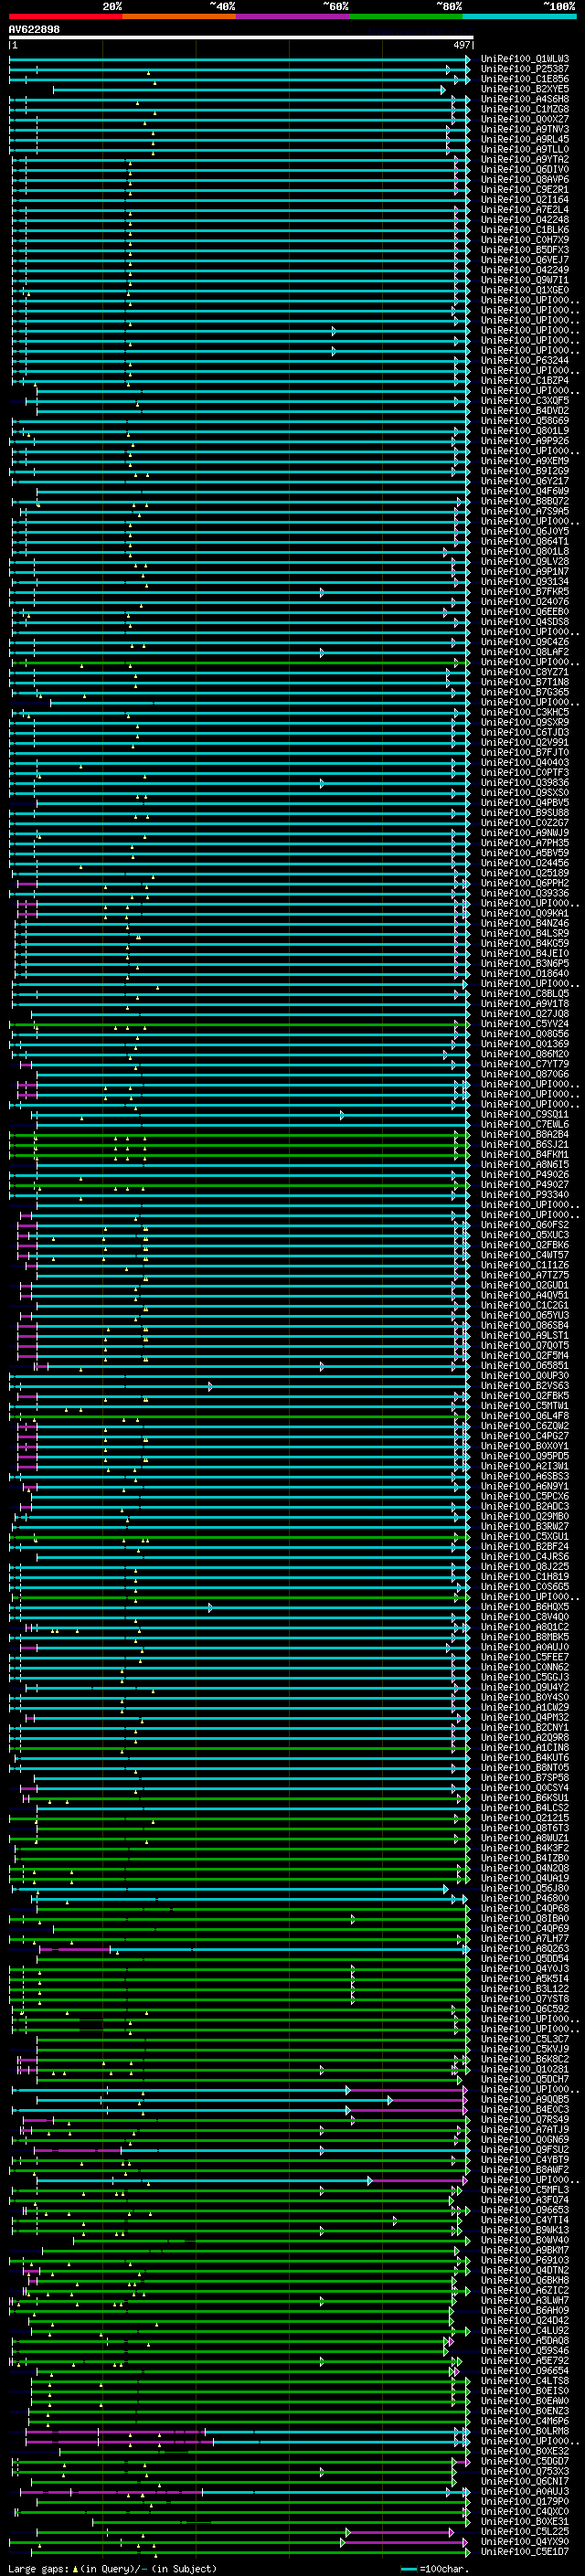
Task: Select the UniRef100_Q65YU3 label
Action: 525,1315
